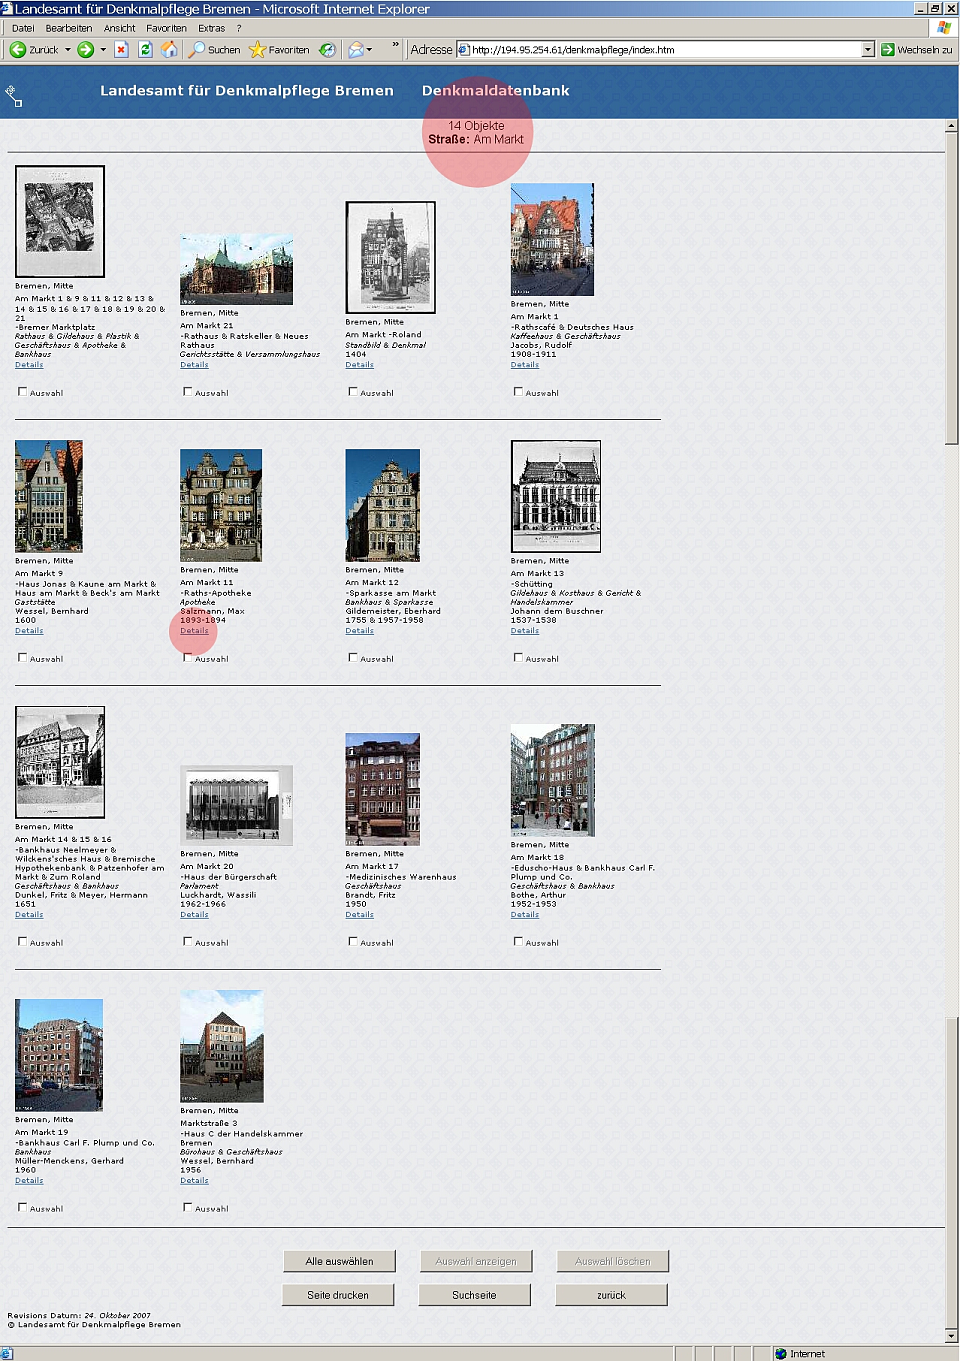Click the Zurück back arrow icon

pyautogui.click(x=18, y=49)
